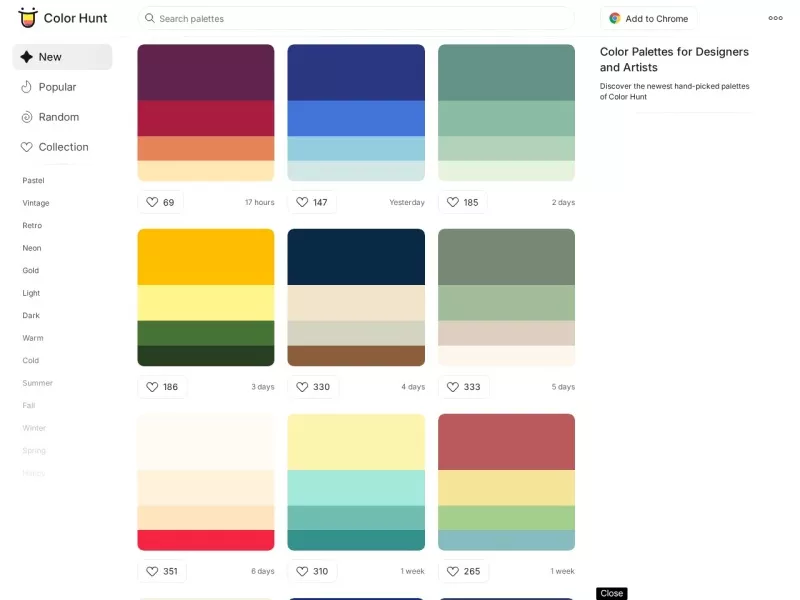Select the royal blue swatch of 147-likes palette
The width and height of the screenshot is (800, 600).
coord(356,118)
